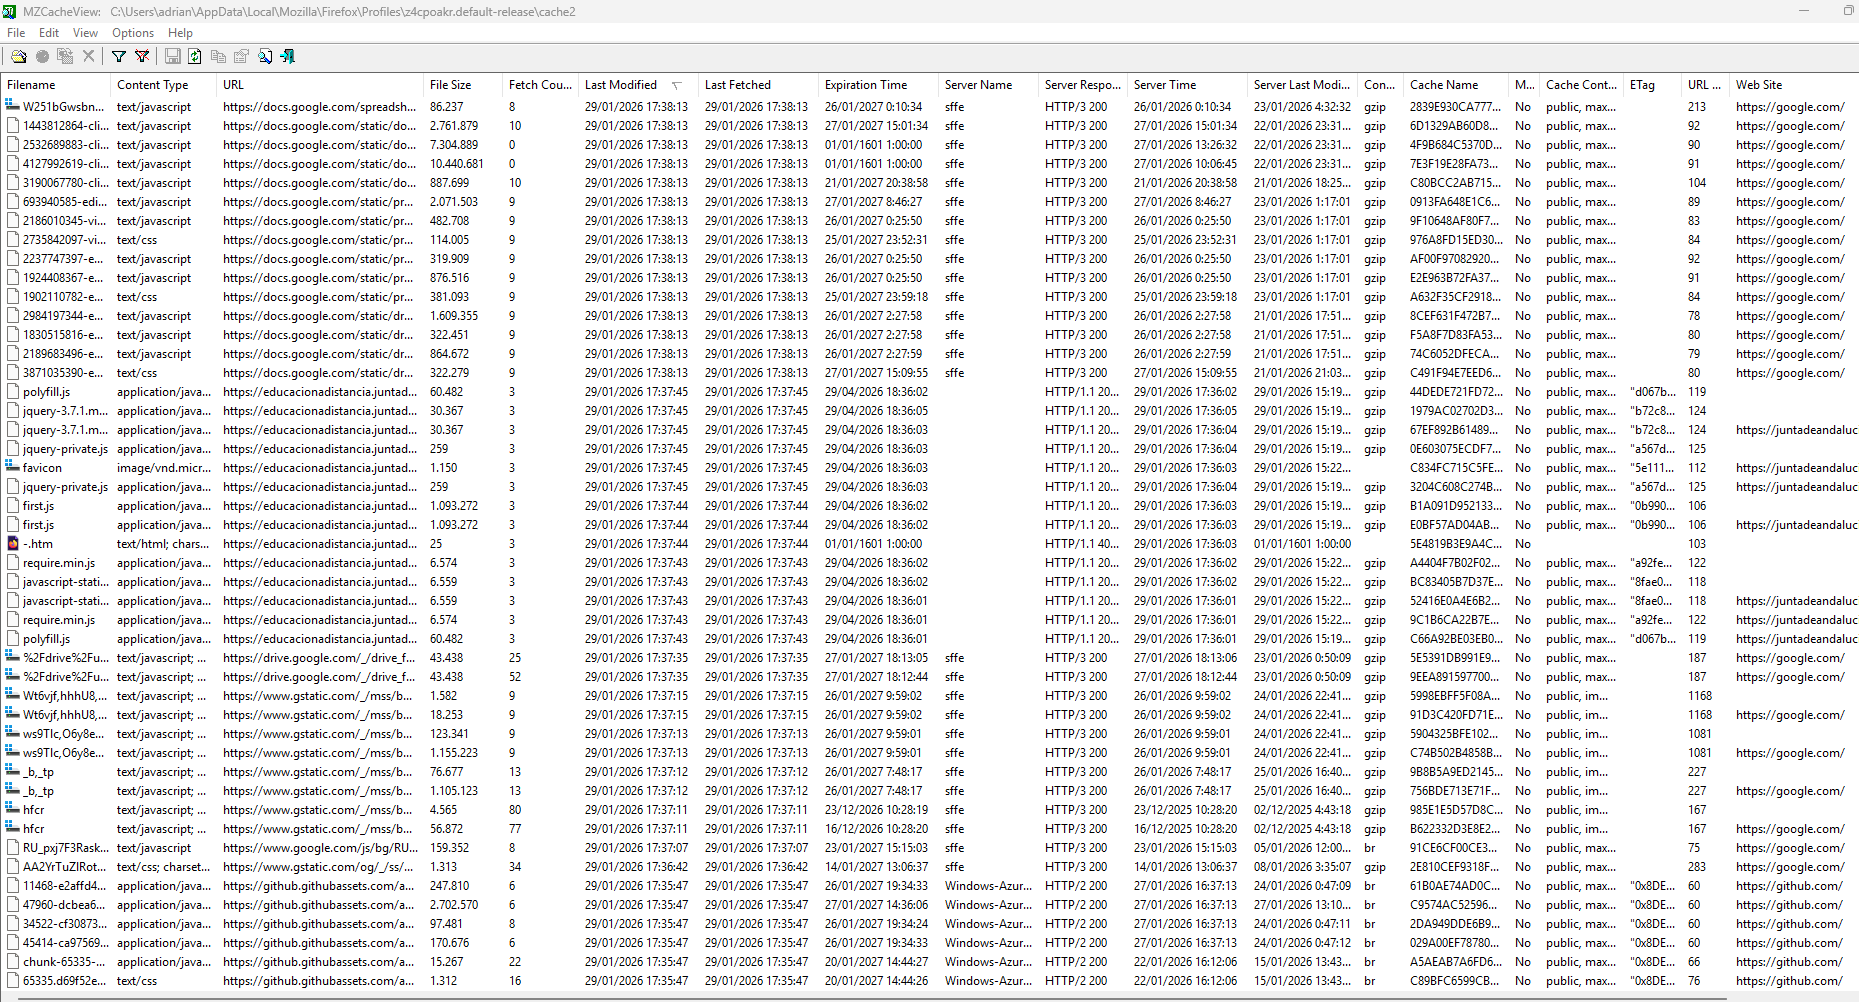Open Find using the magnifier icon
Viewport: 1859px width, 1002px height.
(x=265, y=57)
